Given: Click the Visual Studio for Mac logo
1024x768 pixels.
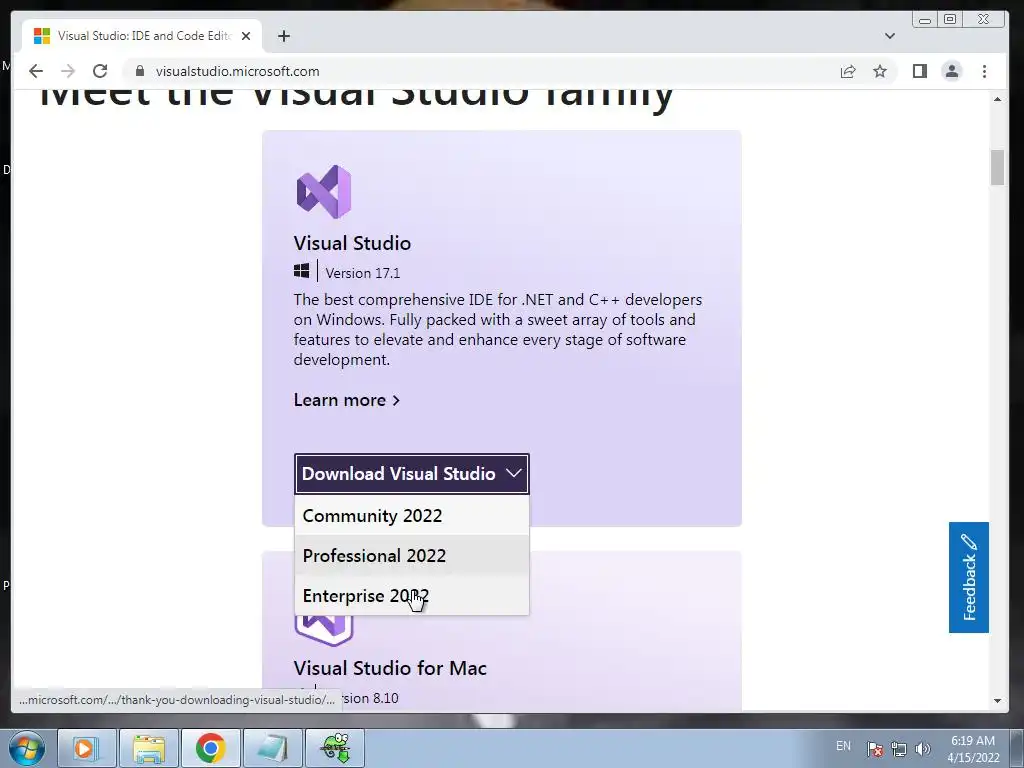Looking at the screenshot, I should (325, 630).
